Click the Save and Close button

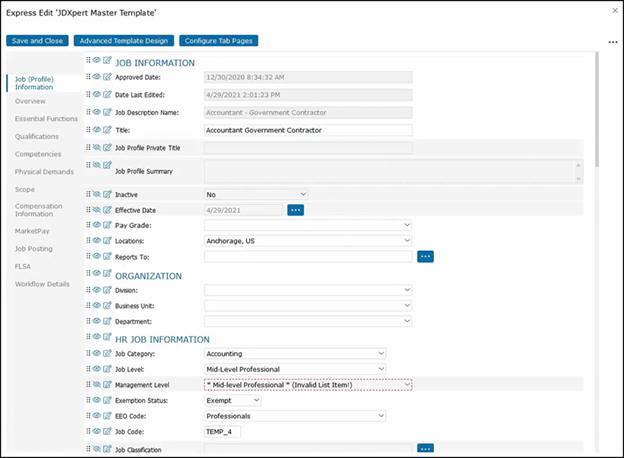click(37, 41)
